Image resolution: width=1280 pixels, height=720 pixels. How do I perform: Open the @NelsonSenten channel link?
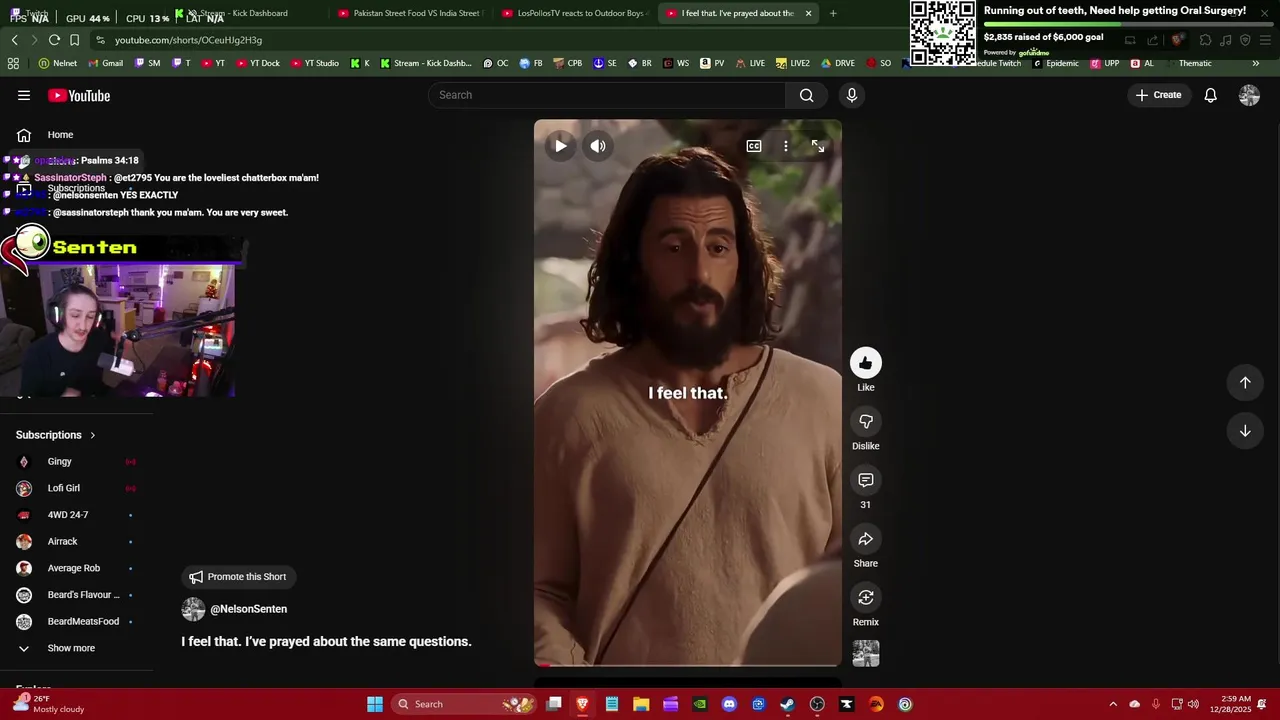pyautogui.click(x=248, y=609)
